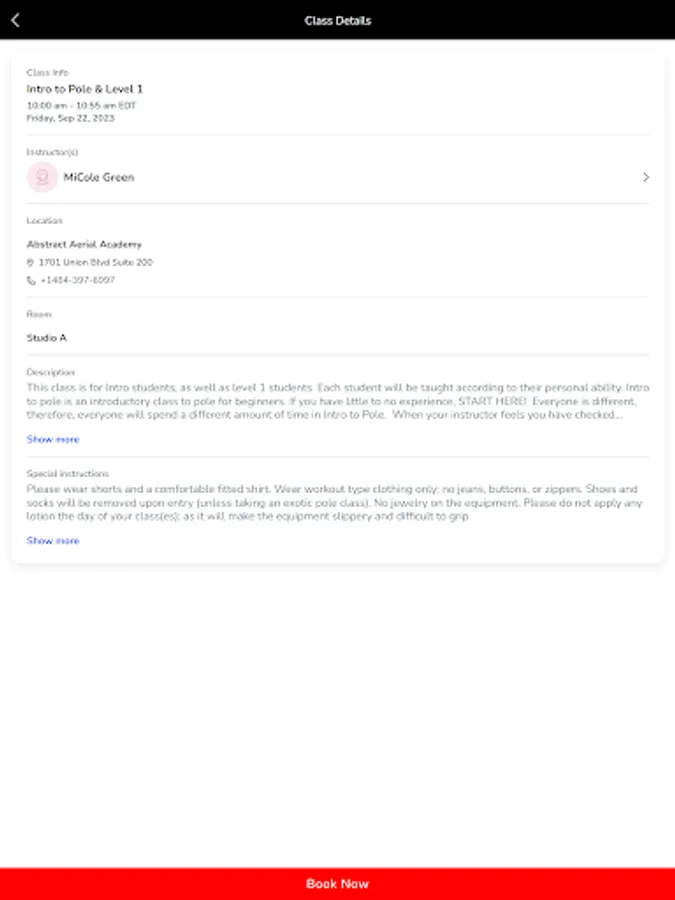Open instructor details via the right-facing arrow
This screenshot has width=675, height=900.
click(646, 177)
